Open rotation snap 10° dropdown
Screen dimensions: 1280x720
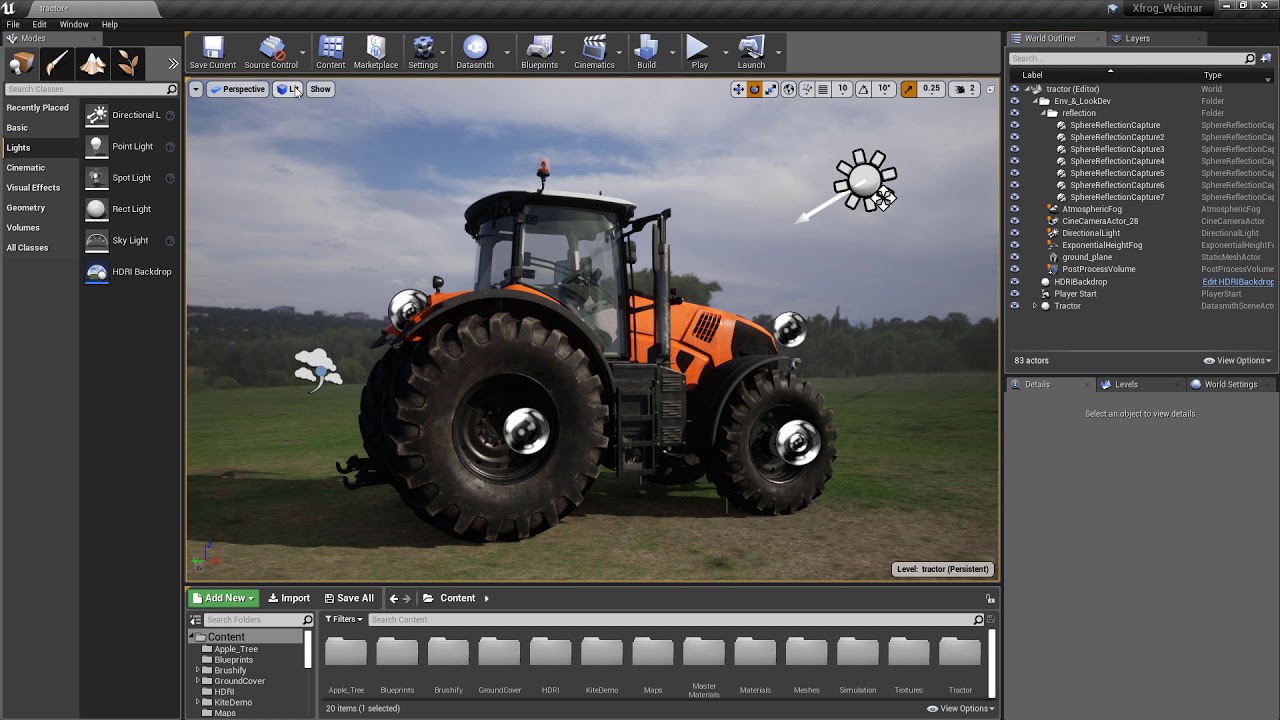pyautogui.click(x=884, y=89)
